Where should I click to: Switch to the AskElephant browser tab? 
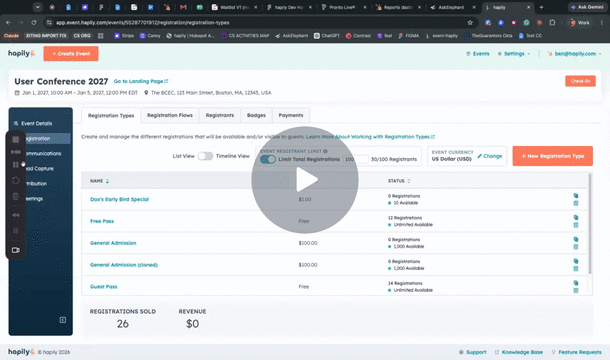[x=451, y=7]
